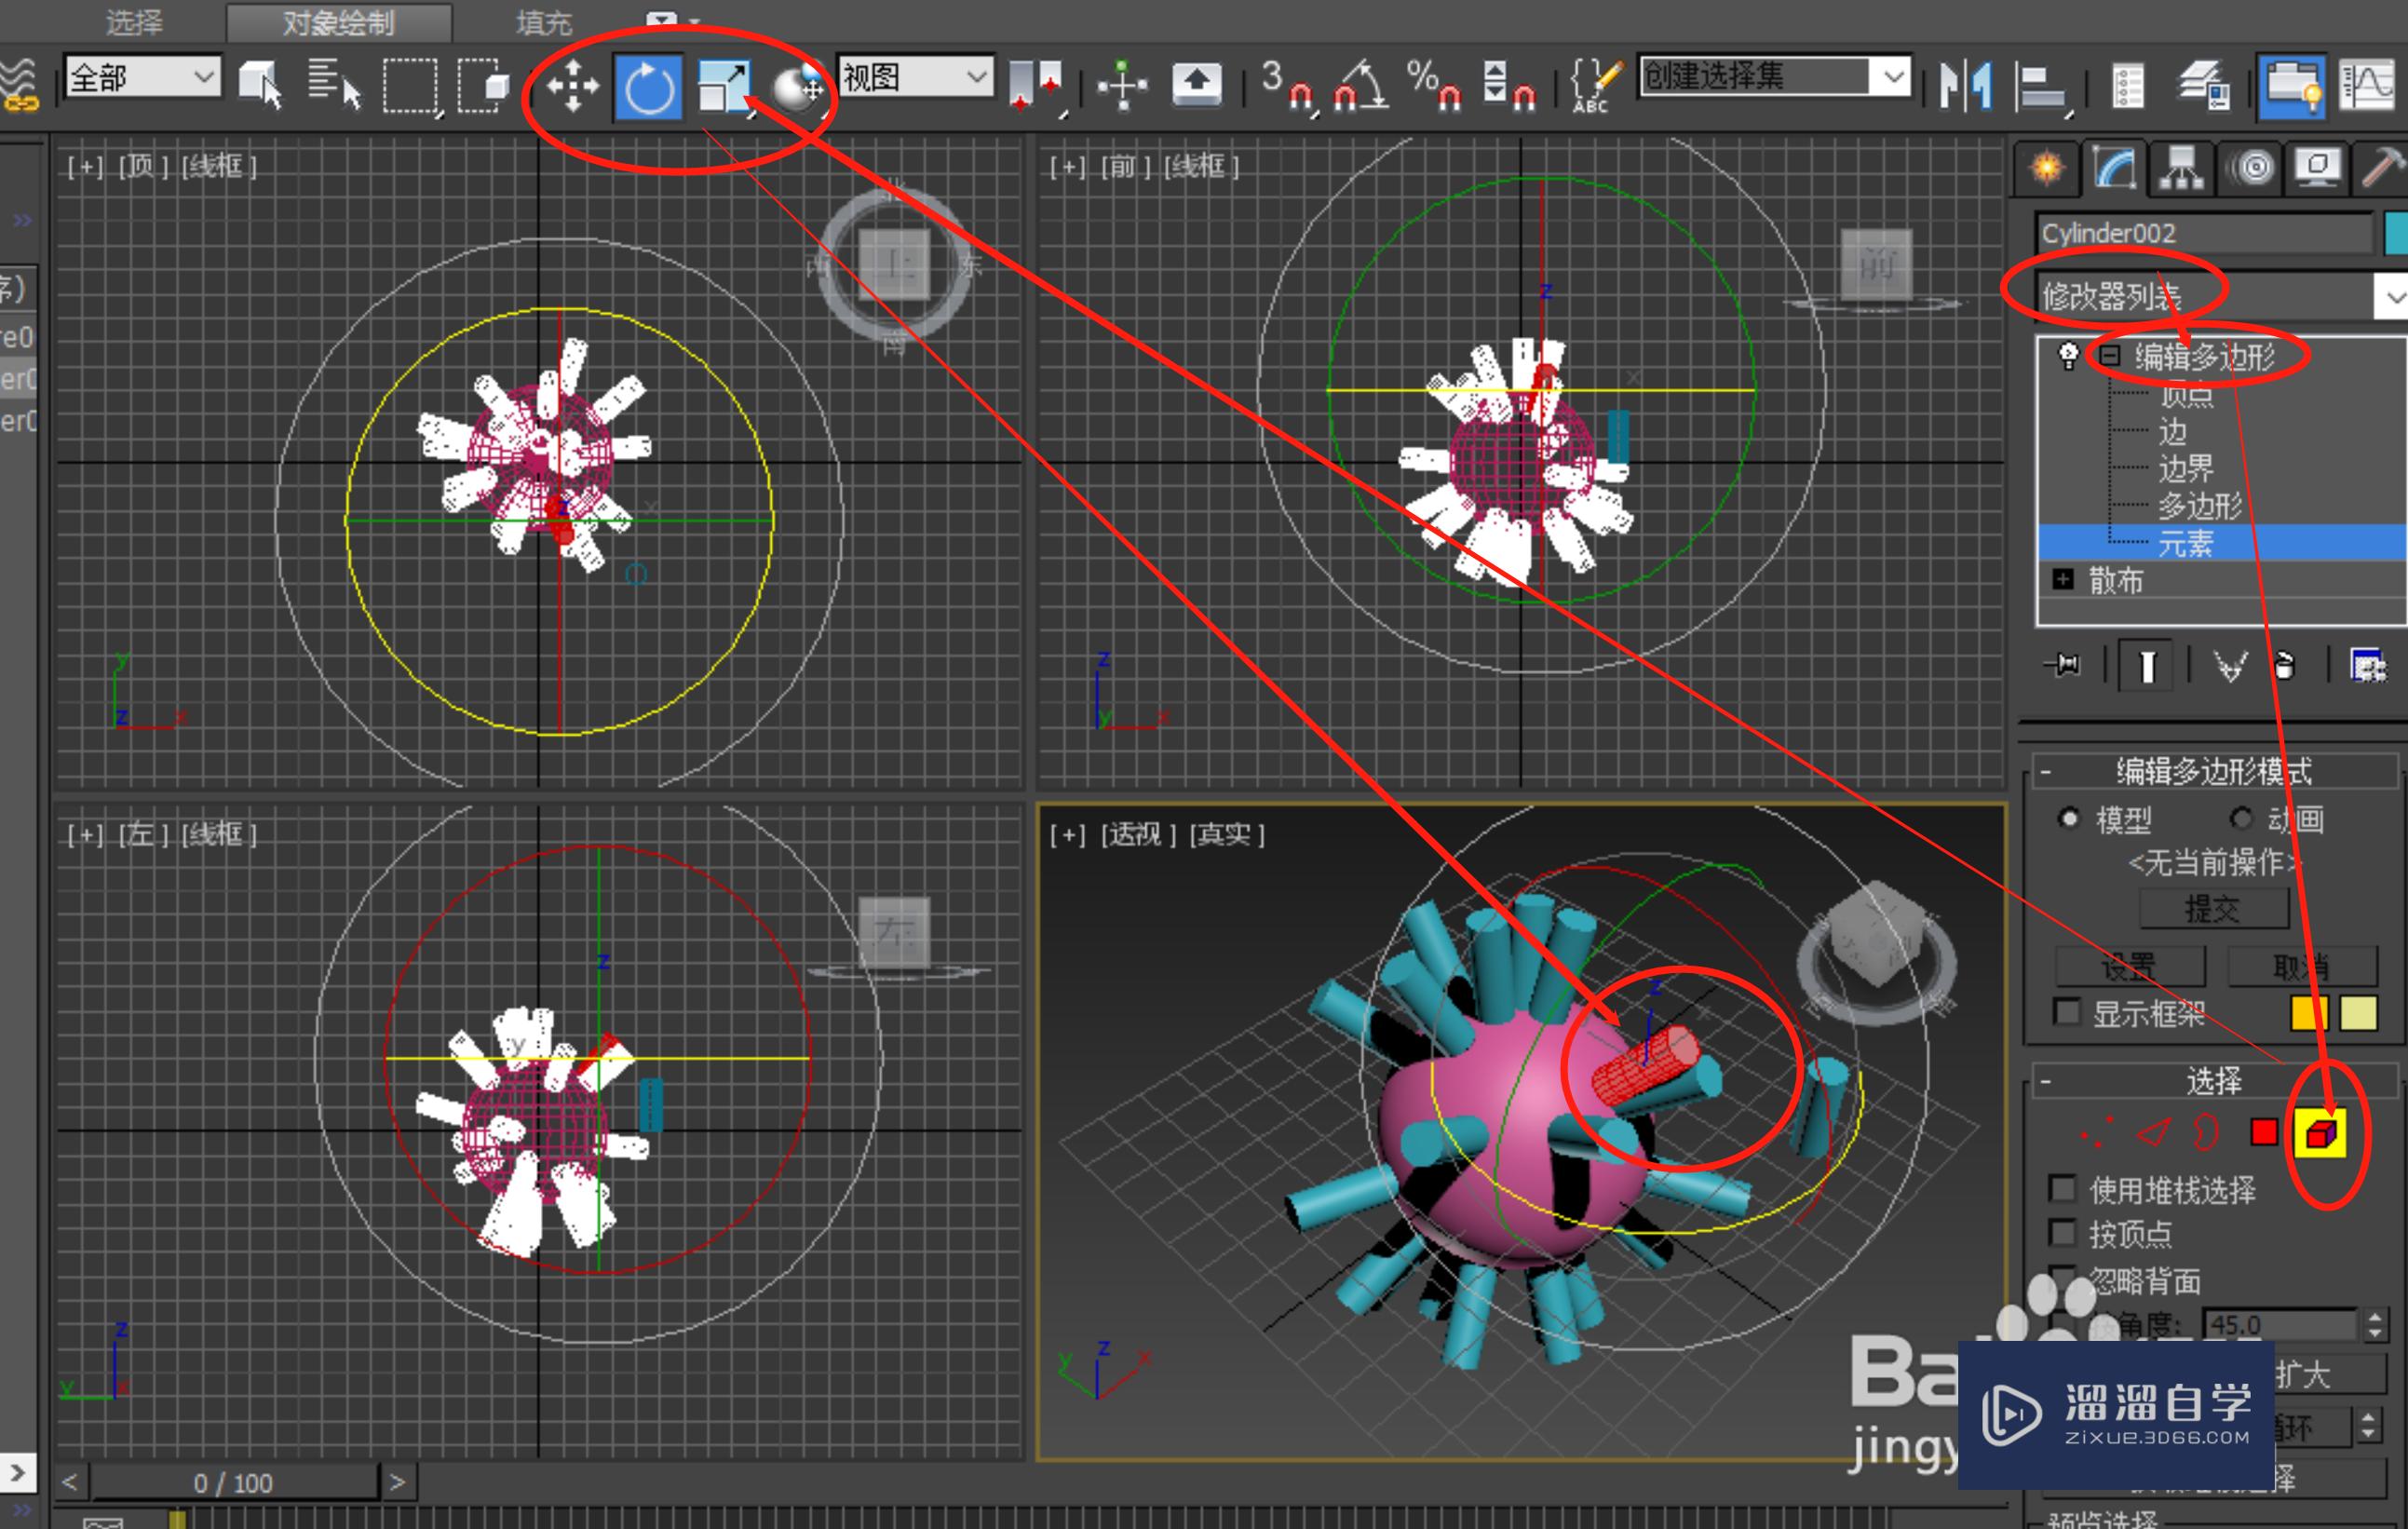Open the 填充 ribbon tab
2408x1529 pixels.
pyautogui.click(x=543, y=22)
